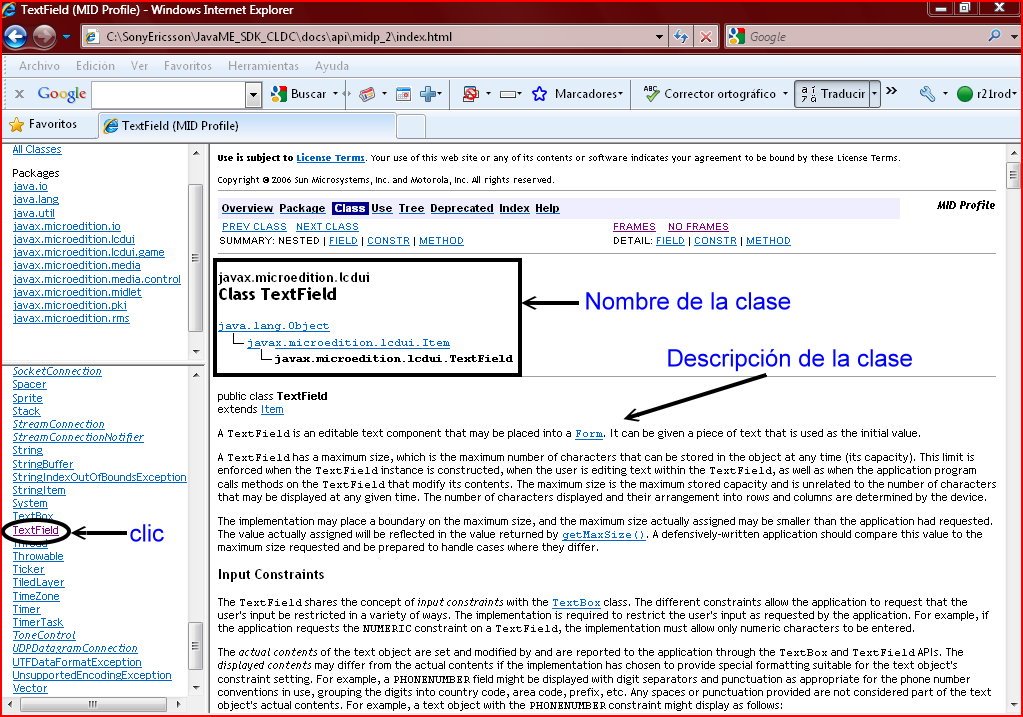1023x717 pixels.
Task: Click the Package navigation link
Action: pos(302,208)
